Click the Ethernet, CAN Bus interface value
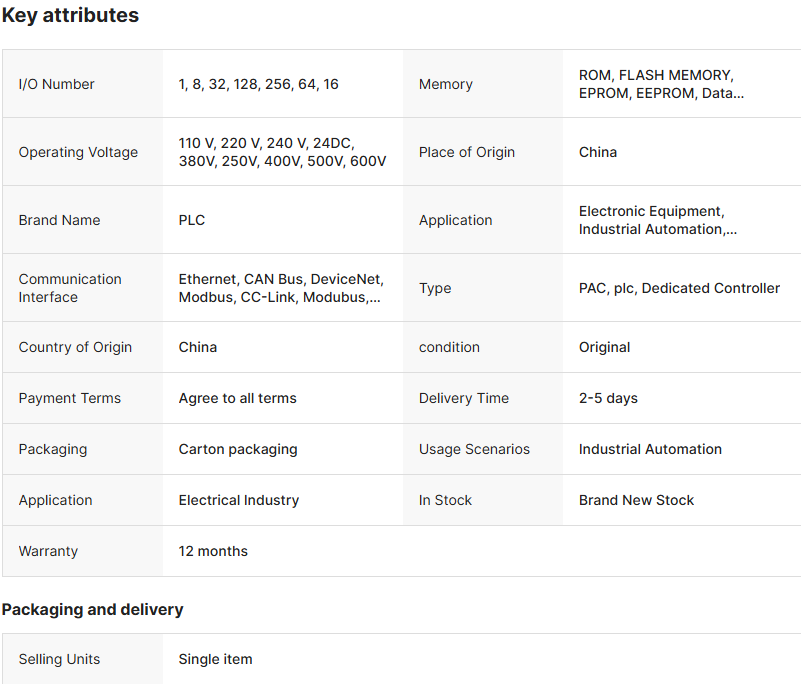The width and height of the screenshot is (801, 684). point(281,288)
